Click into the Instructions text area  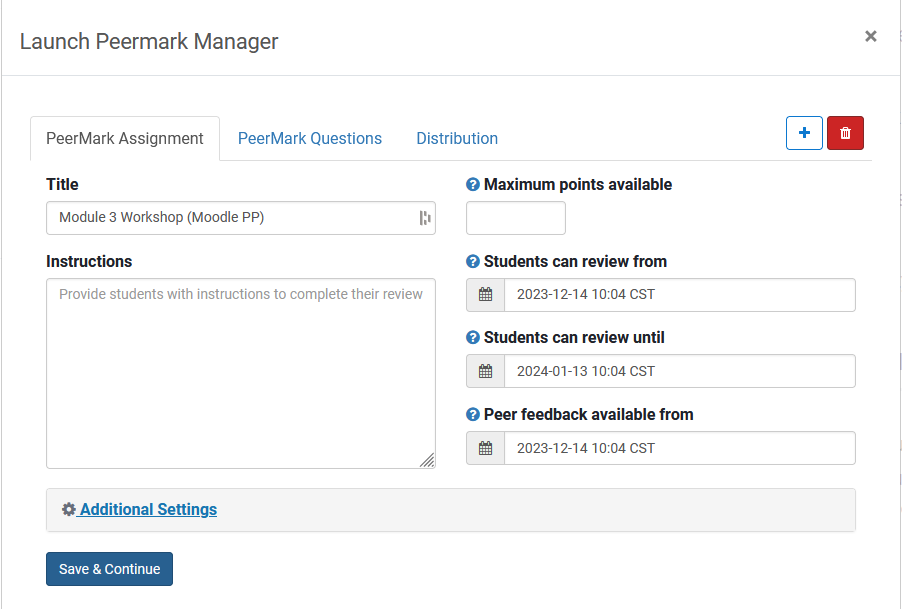240,374
